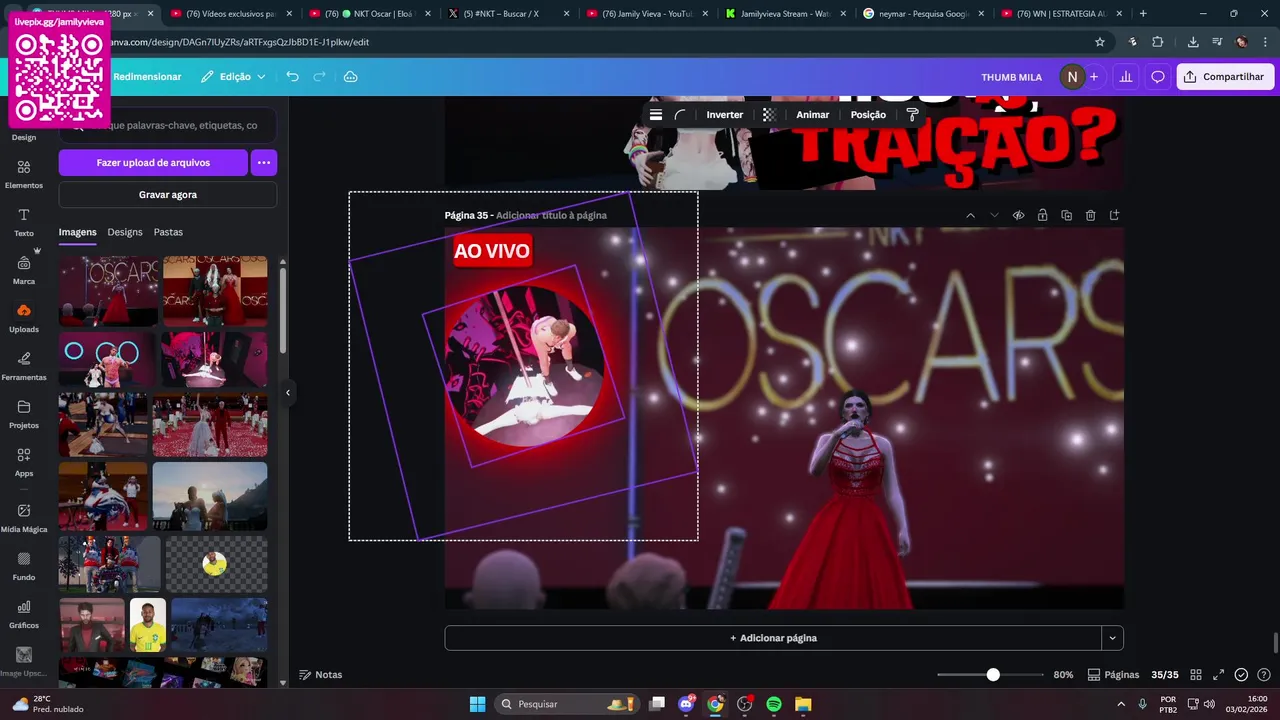The image size is (1280, 720).
Task: Hide page 35 with the eye icon
Action: [1018, 215]
